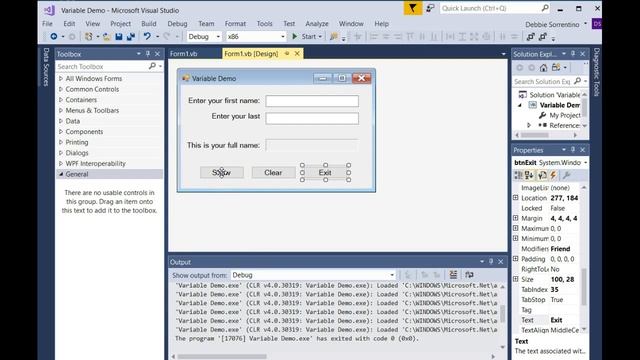Screen dimensions: 640x360
Task: Click the New Project toolbar icon
Action: 88,37
